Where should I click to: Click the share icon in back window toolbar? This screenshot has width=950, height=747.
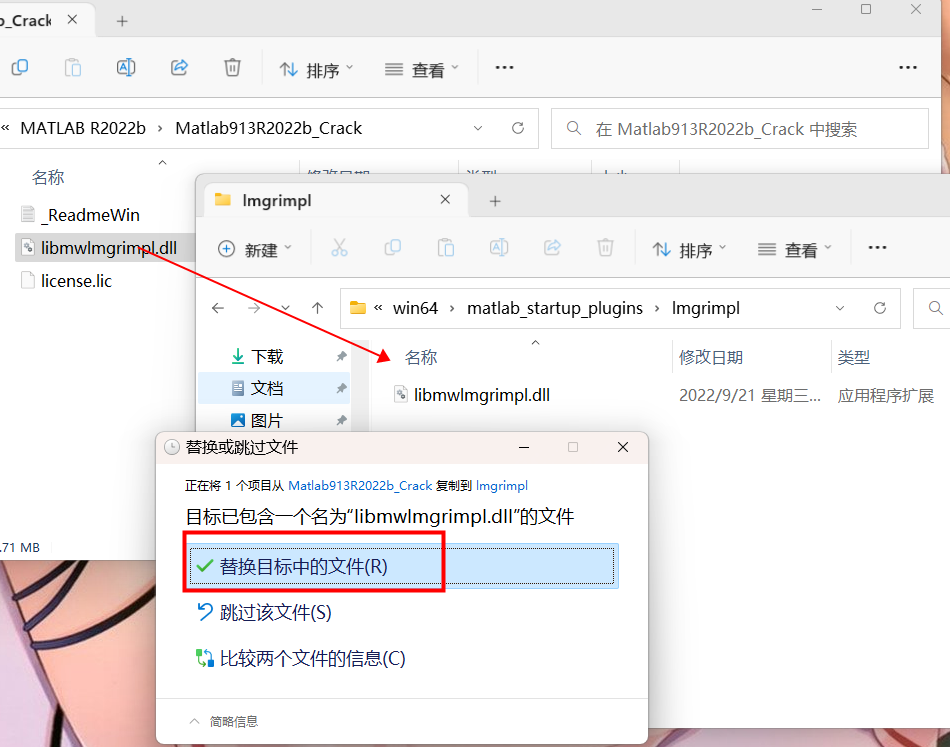point(180,68)
